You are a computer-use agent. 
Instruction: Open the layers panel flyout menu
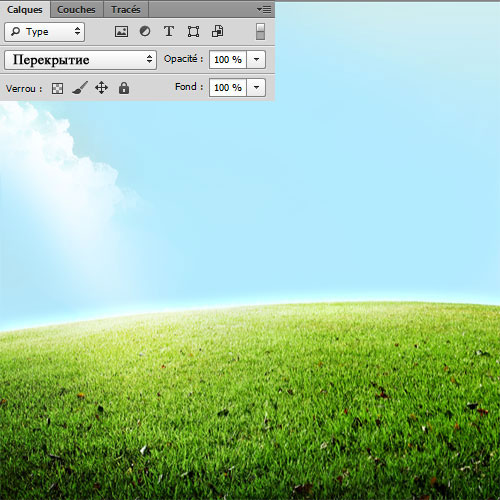[264, 10]
